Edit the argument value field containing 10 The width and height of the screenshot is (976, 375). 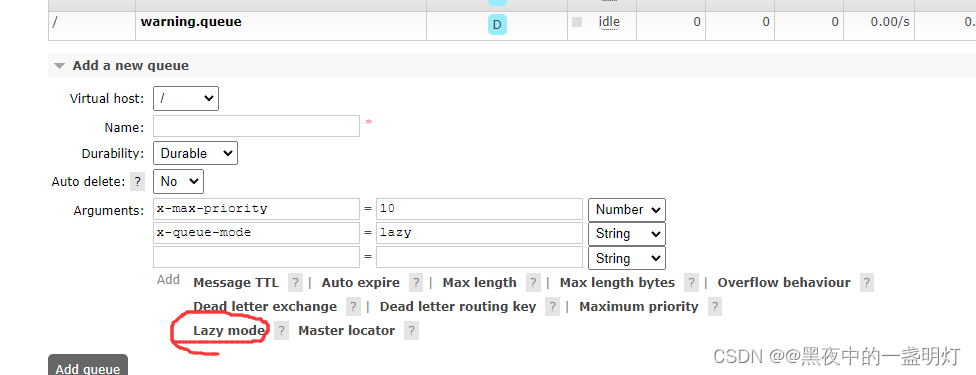[x=479, y=209]
